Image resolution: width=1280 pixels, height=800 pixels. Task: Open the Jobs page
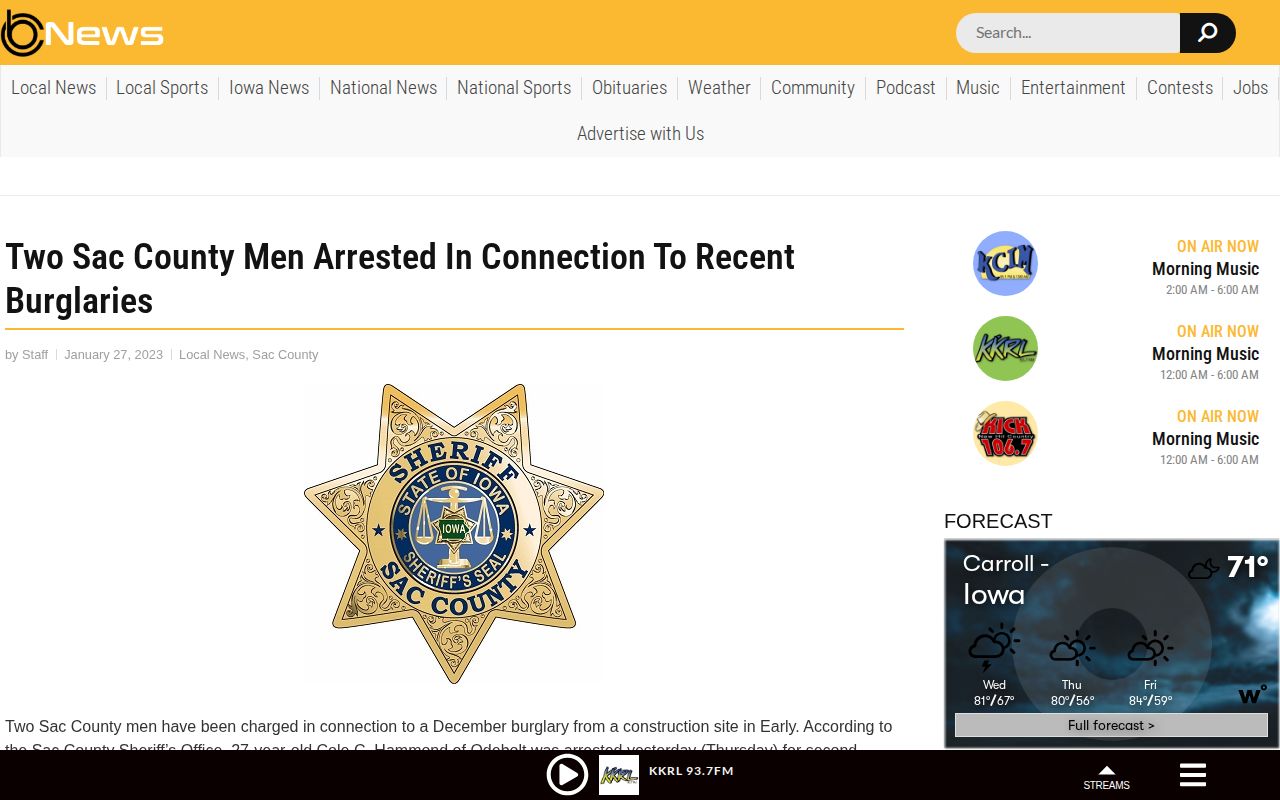(x=1250, y=88)
